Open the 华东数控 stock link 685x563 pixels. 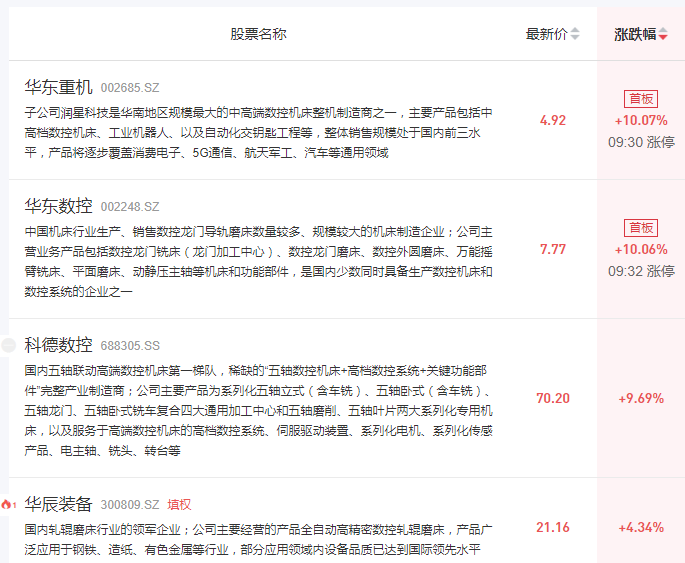(58, 206)
